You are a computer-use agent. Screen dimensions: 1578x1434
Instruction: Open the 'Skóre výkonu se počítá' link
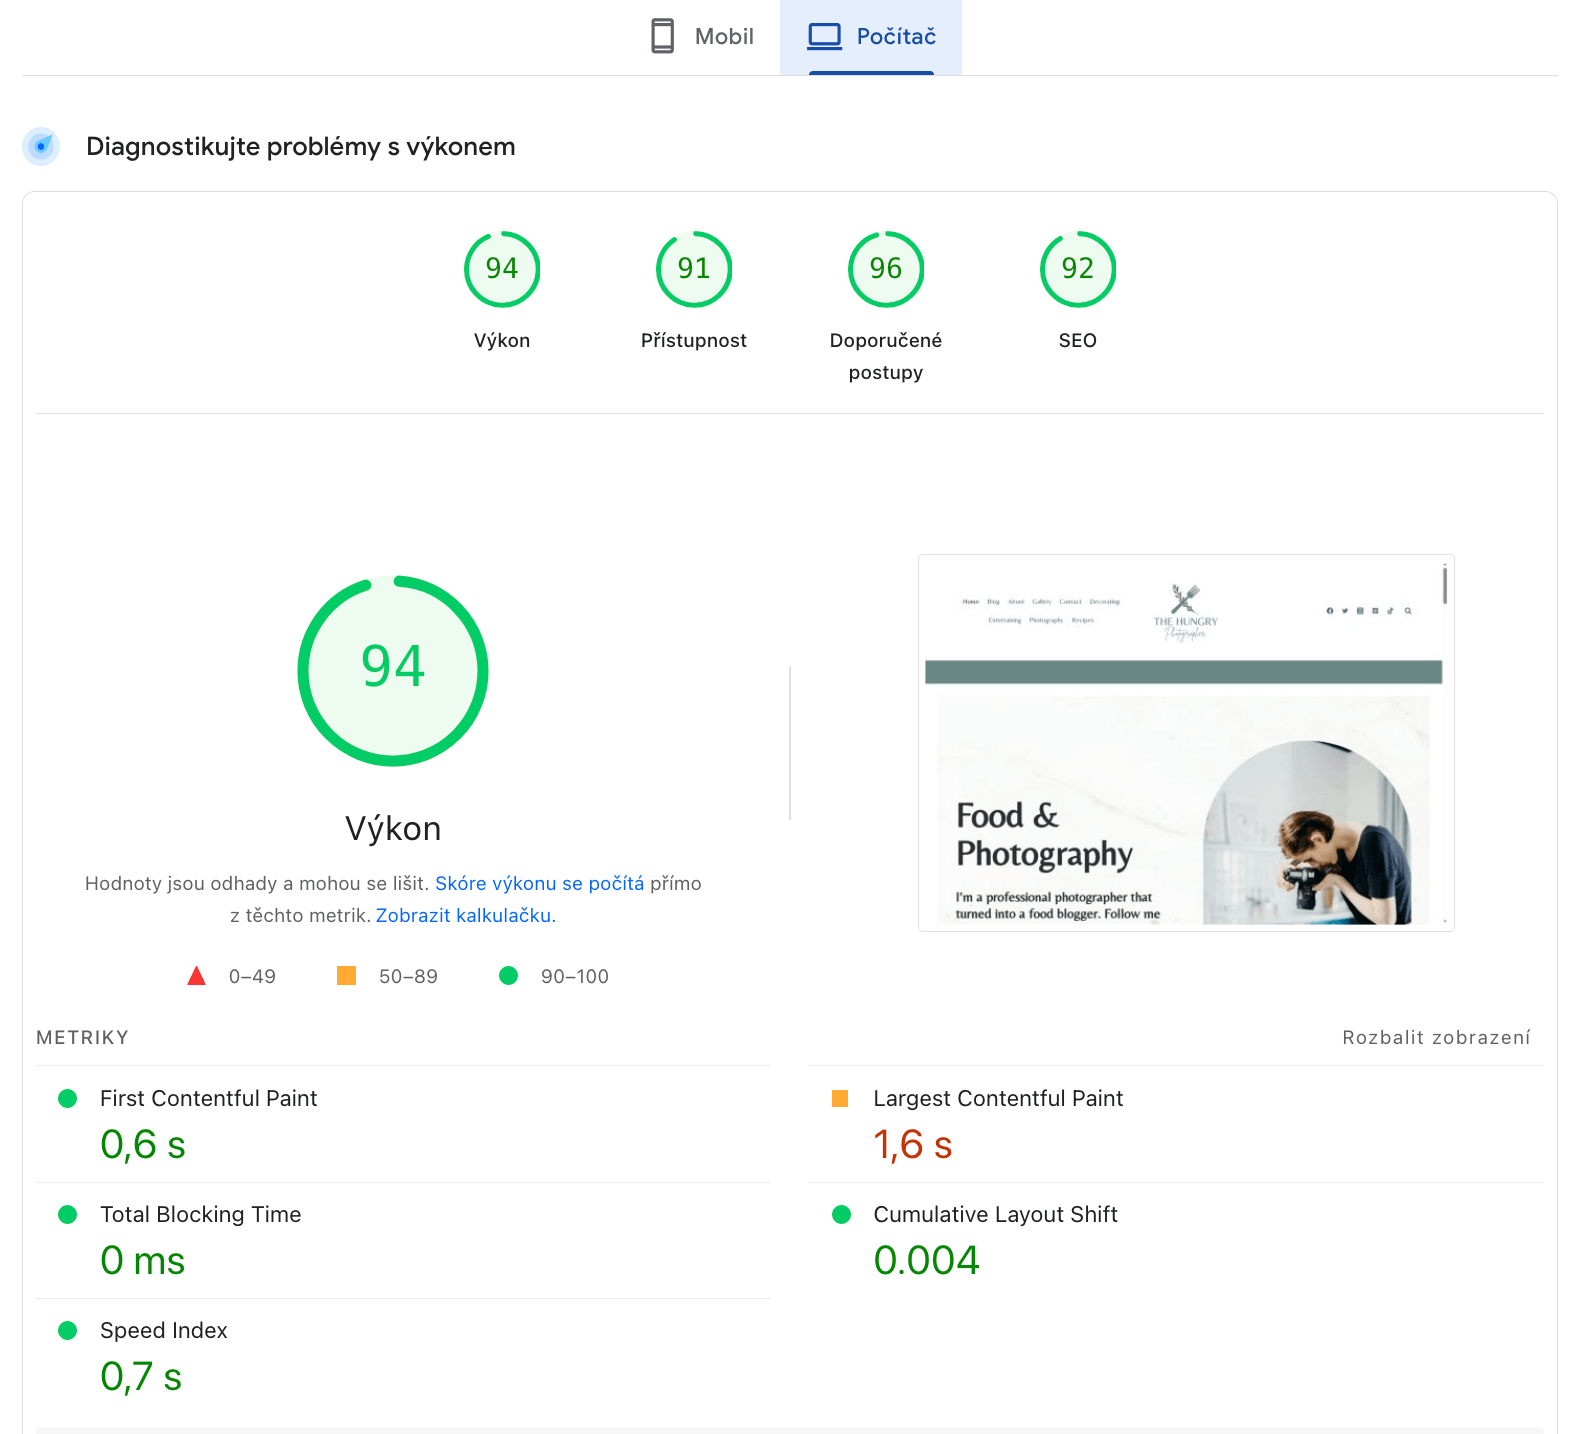click(x=539, y=883)
